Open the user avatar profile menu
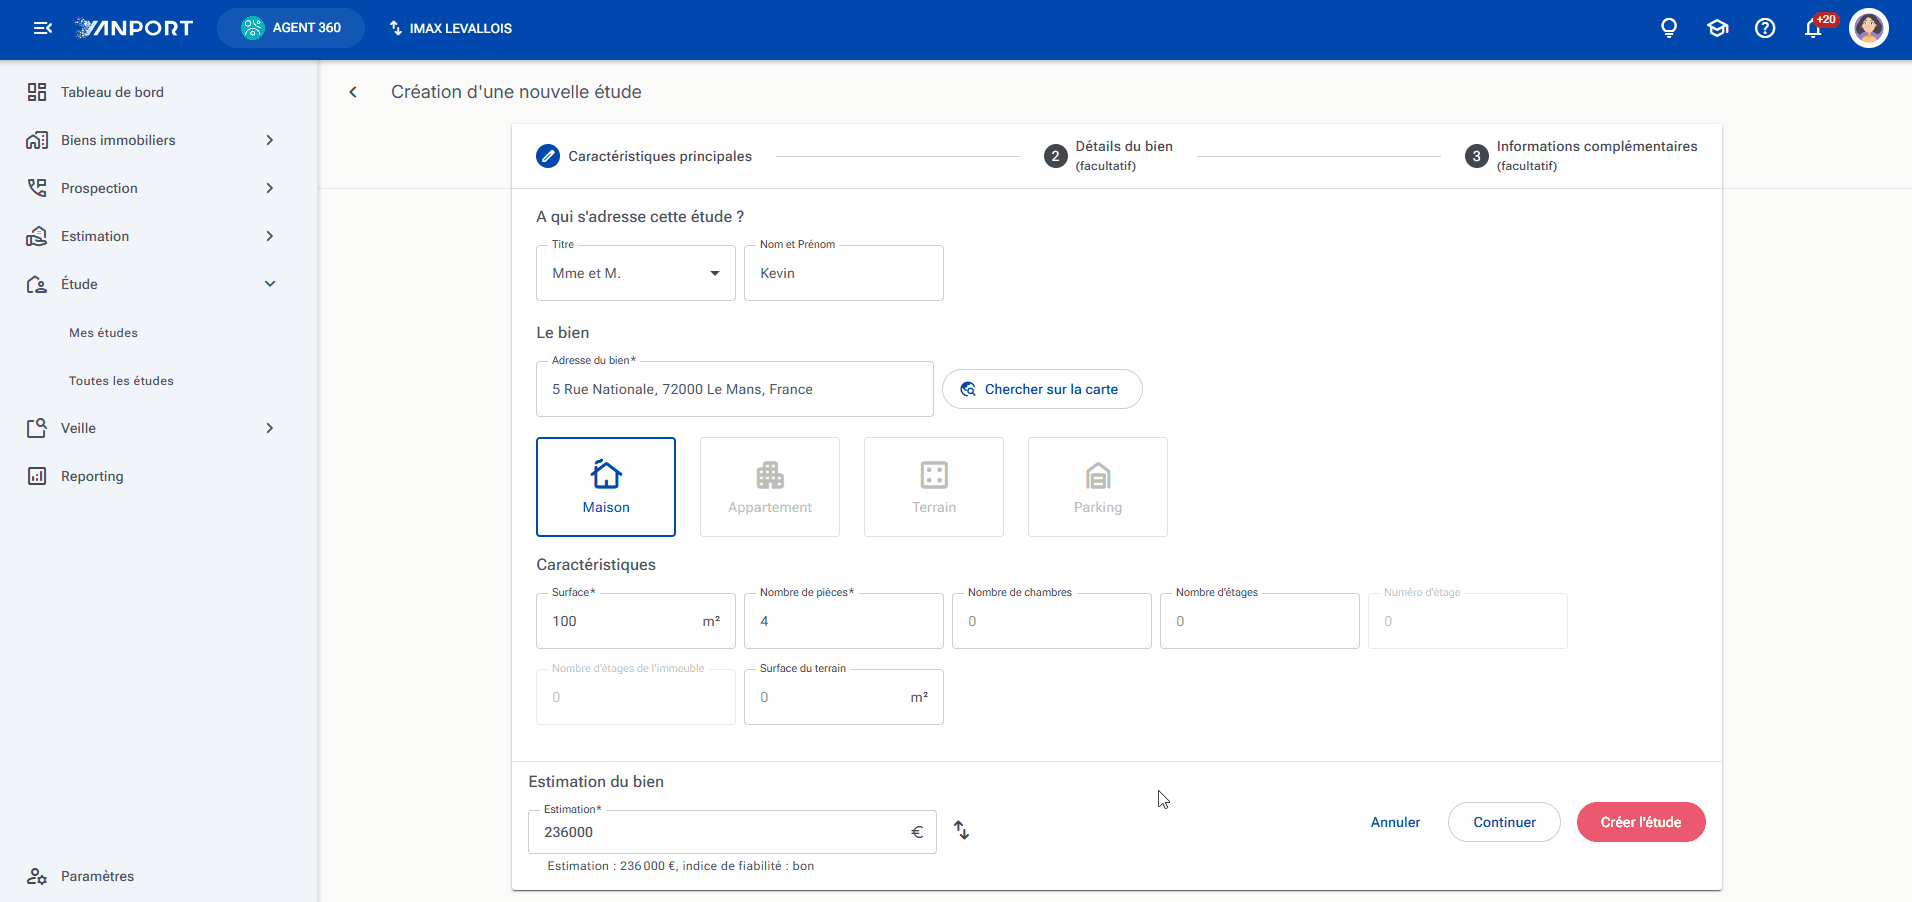The image size is (1912, 902). point(1869,28)
